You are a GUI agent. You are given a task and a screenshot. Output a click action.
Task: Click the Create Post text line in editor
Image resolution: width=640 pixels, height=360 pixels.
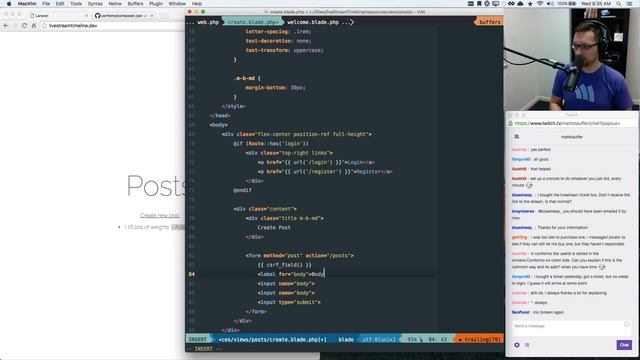click(x=274, y=227)
